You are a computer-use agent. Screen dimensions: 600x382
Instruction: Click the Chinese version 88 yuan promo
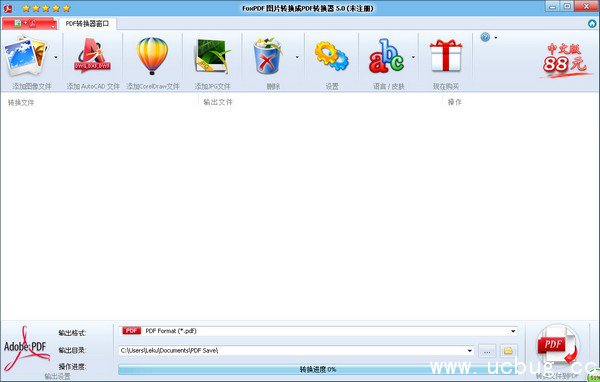coord(565,59)
